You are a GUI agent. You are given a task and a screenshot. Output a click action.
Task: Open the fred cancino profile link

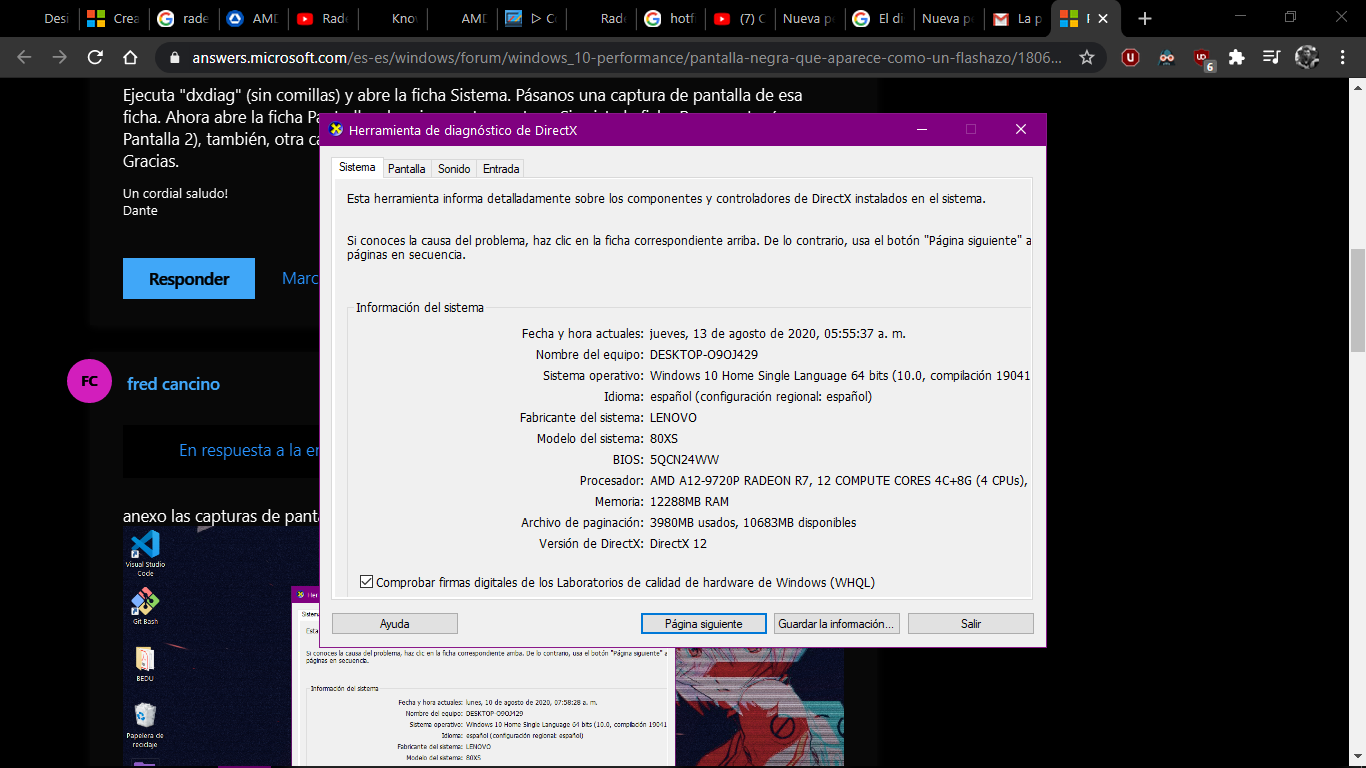point(174,384)
